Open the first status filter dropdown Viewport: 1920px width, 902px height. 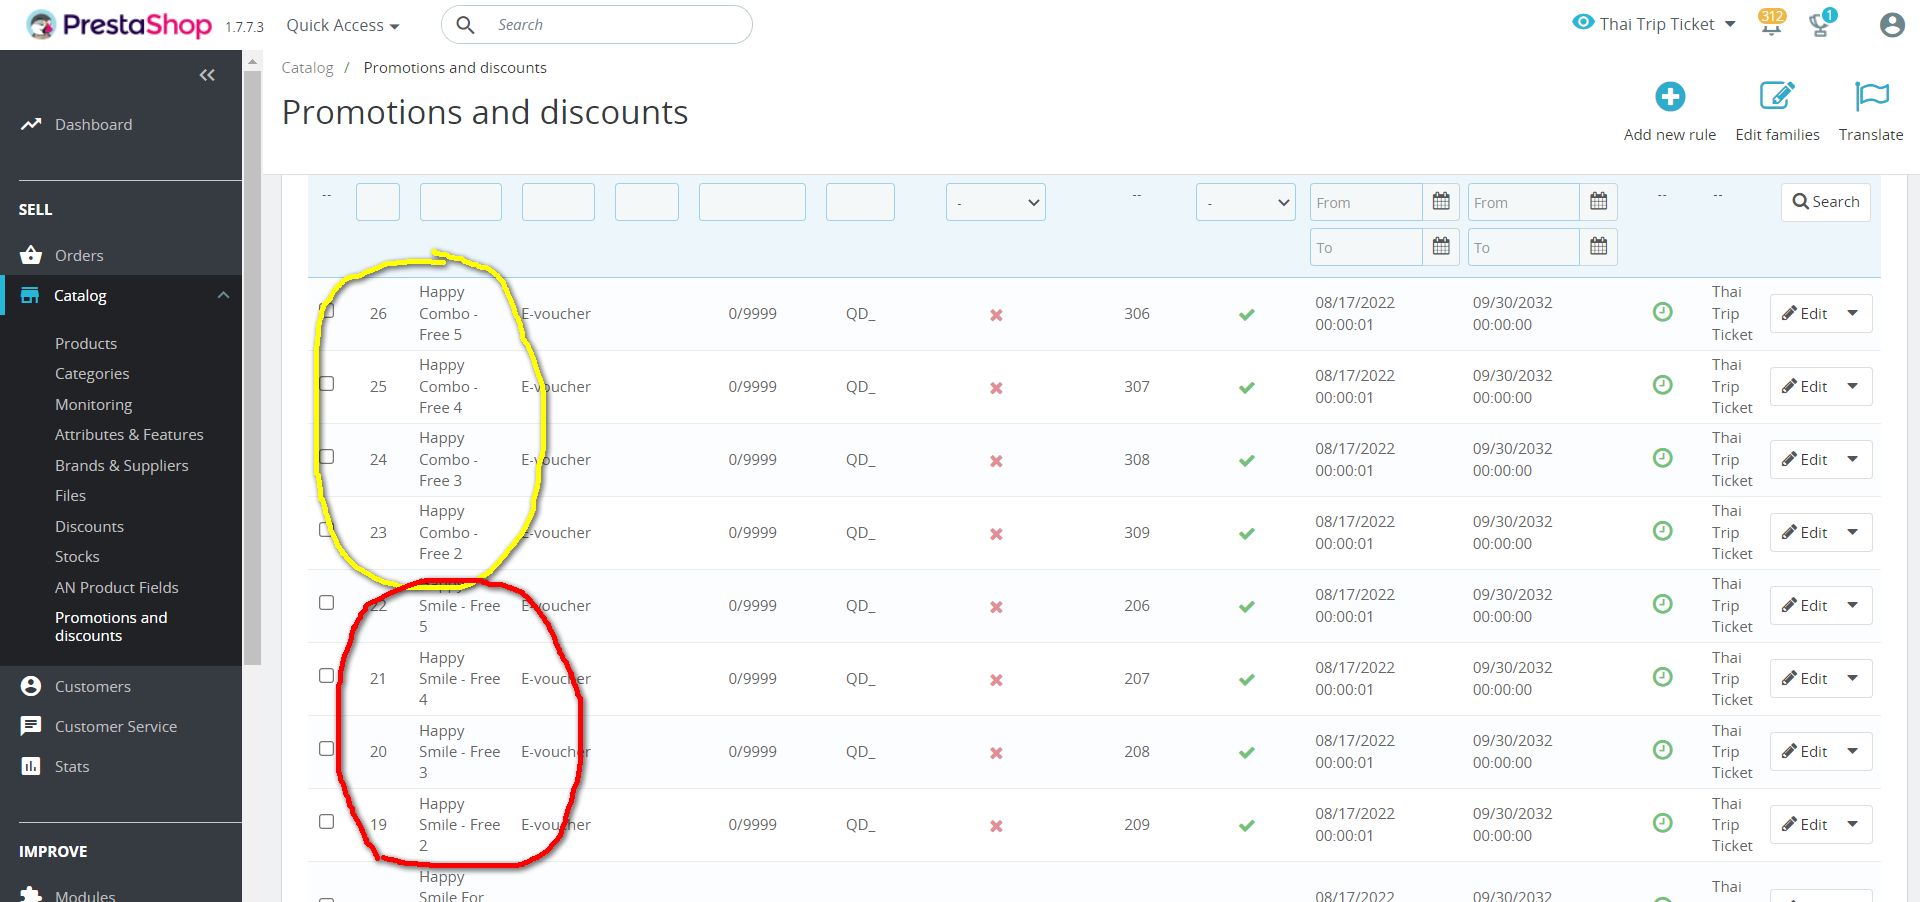pos(996,202)
